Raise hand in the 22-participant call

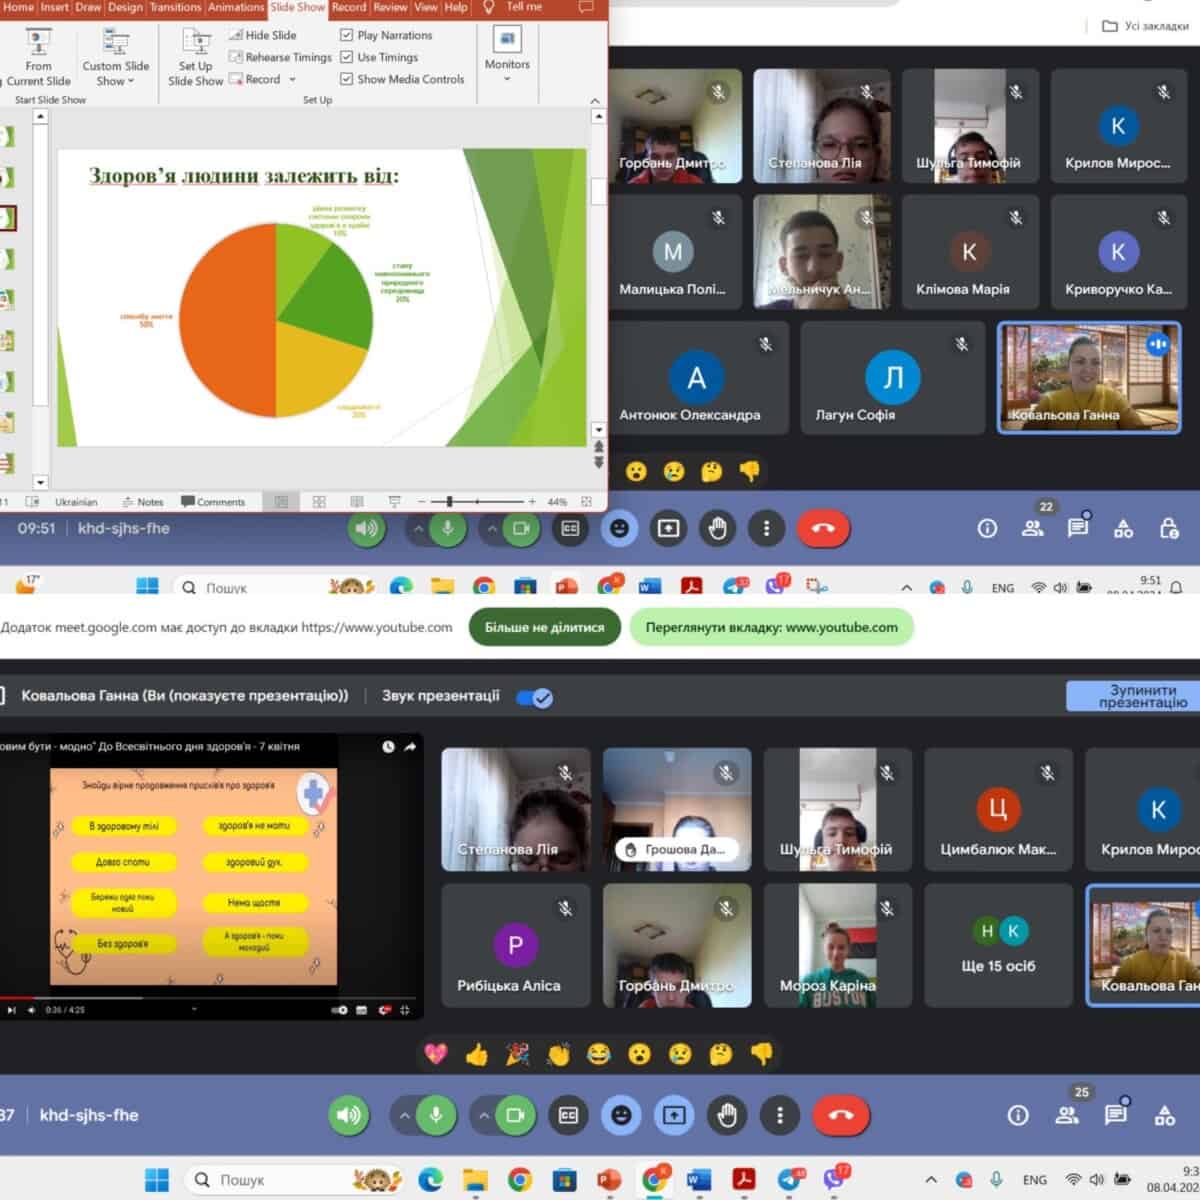(717, 528)
